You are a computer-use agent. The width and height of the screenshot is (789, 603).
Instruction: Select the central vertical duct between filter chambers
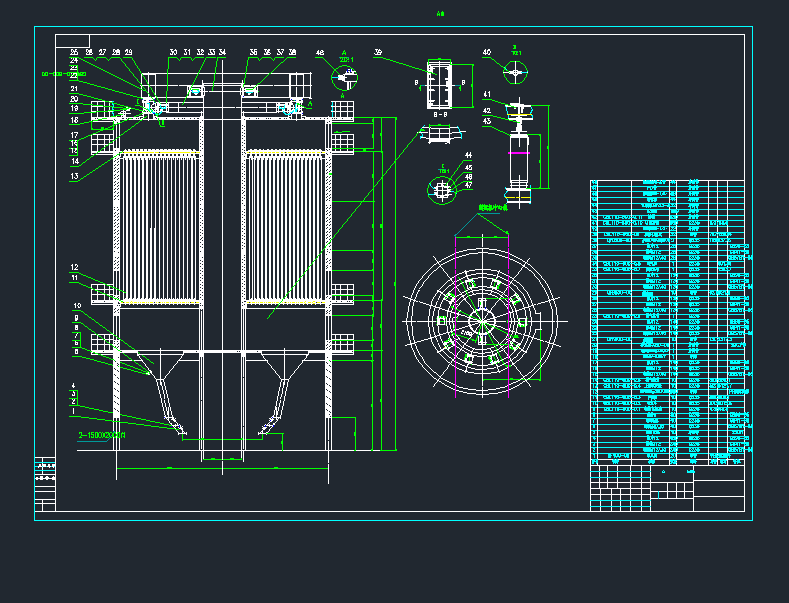223,280
